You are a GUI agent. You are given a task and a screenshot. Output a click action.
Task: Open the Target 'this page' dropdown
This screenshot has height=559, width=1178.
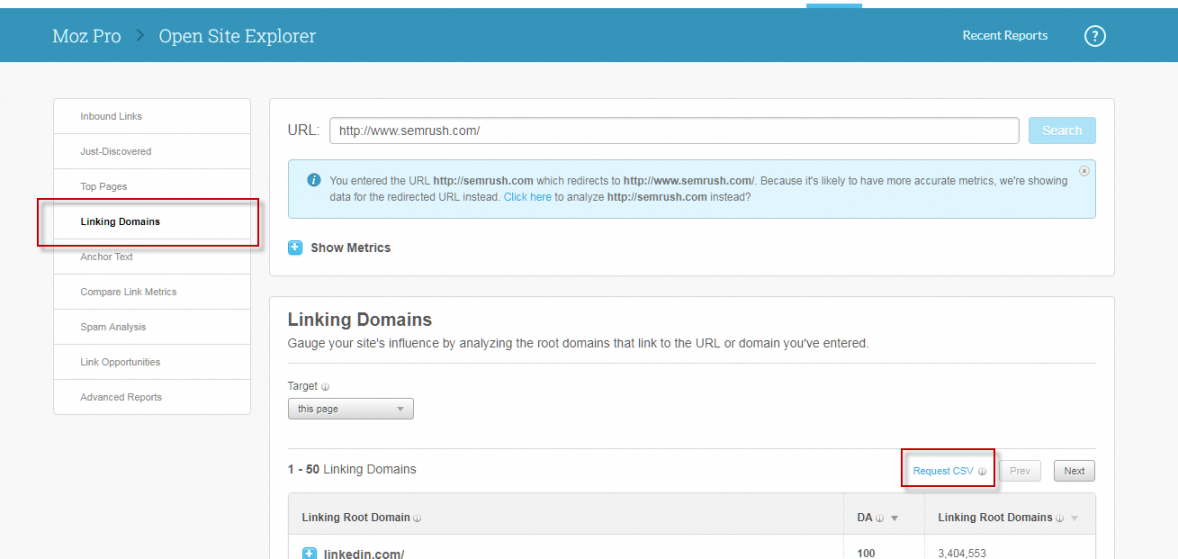(x=350, y=409)
